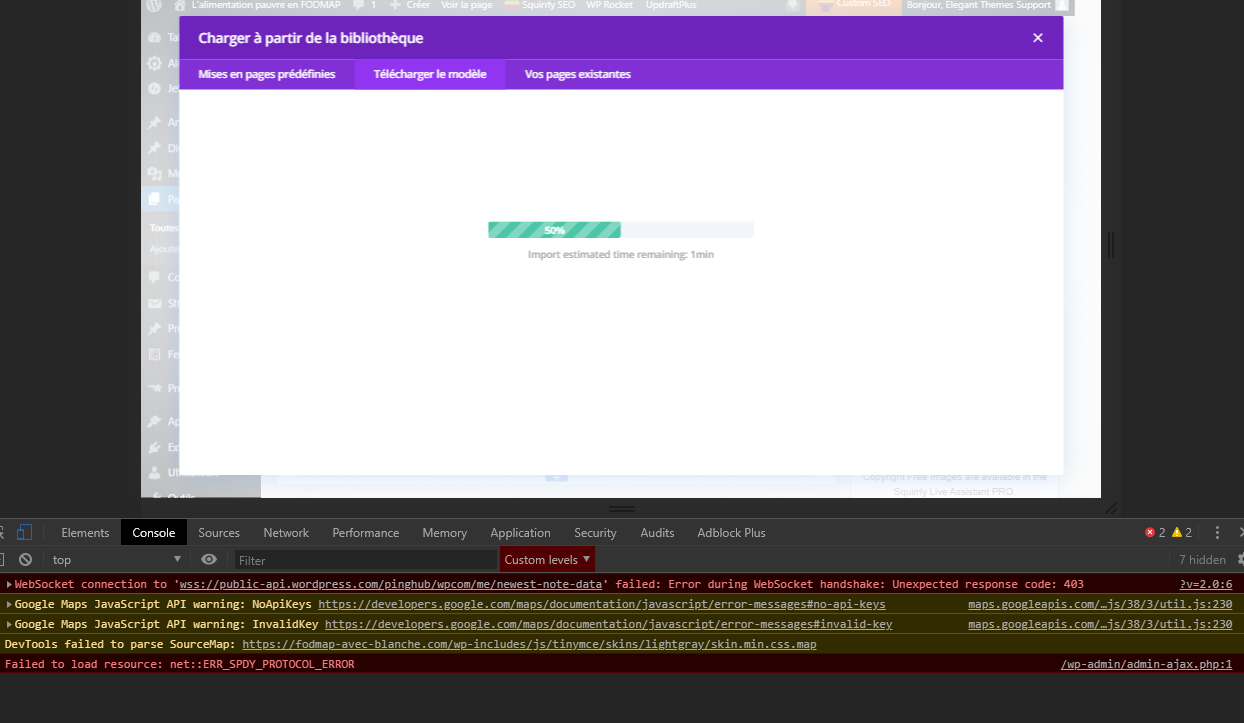Expand the InvalidKey Google Maps warning
This screenshot has width=1244, height=723.
point(9,624)
